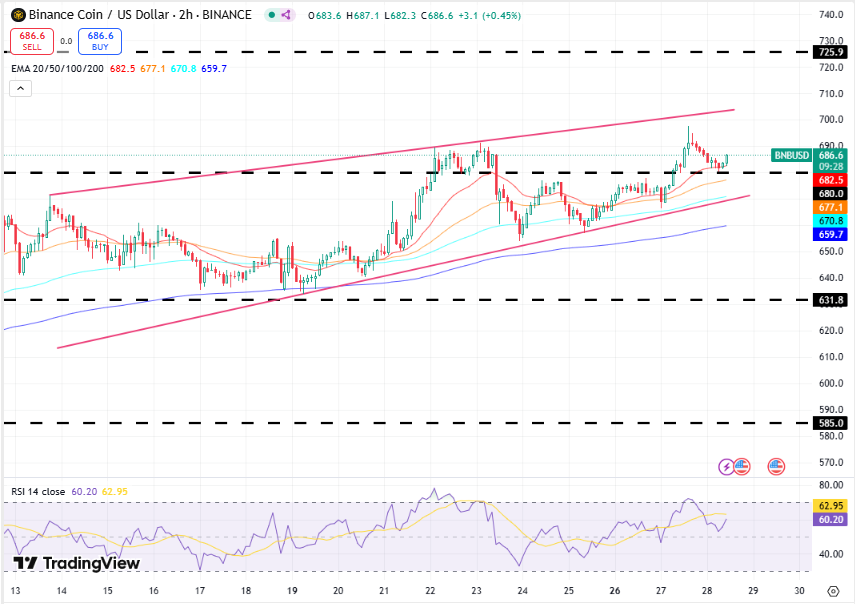
Task: Click the US flag event icon beside the lightning icon
Action: click(742, 467)
